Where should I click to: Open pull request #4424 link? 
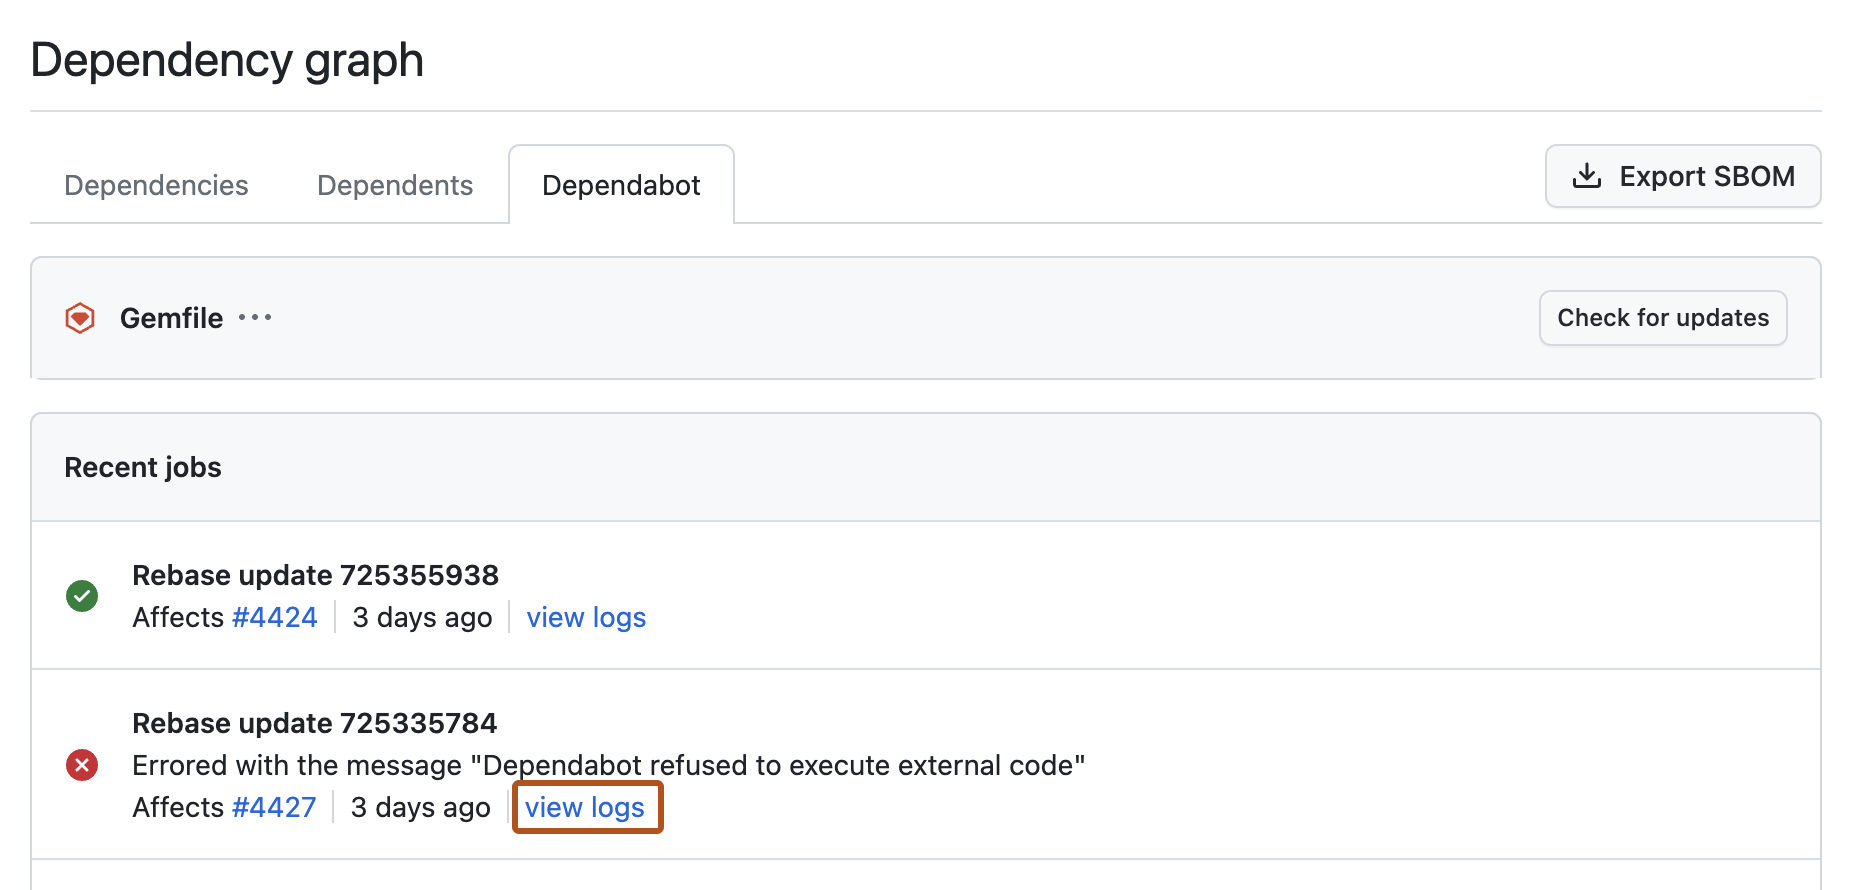(x=274, y=617)
